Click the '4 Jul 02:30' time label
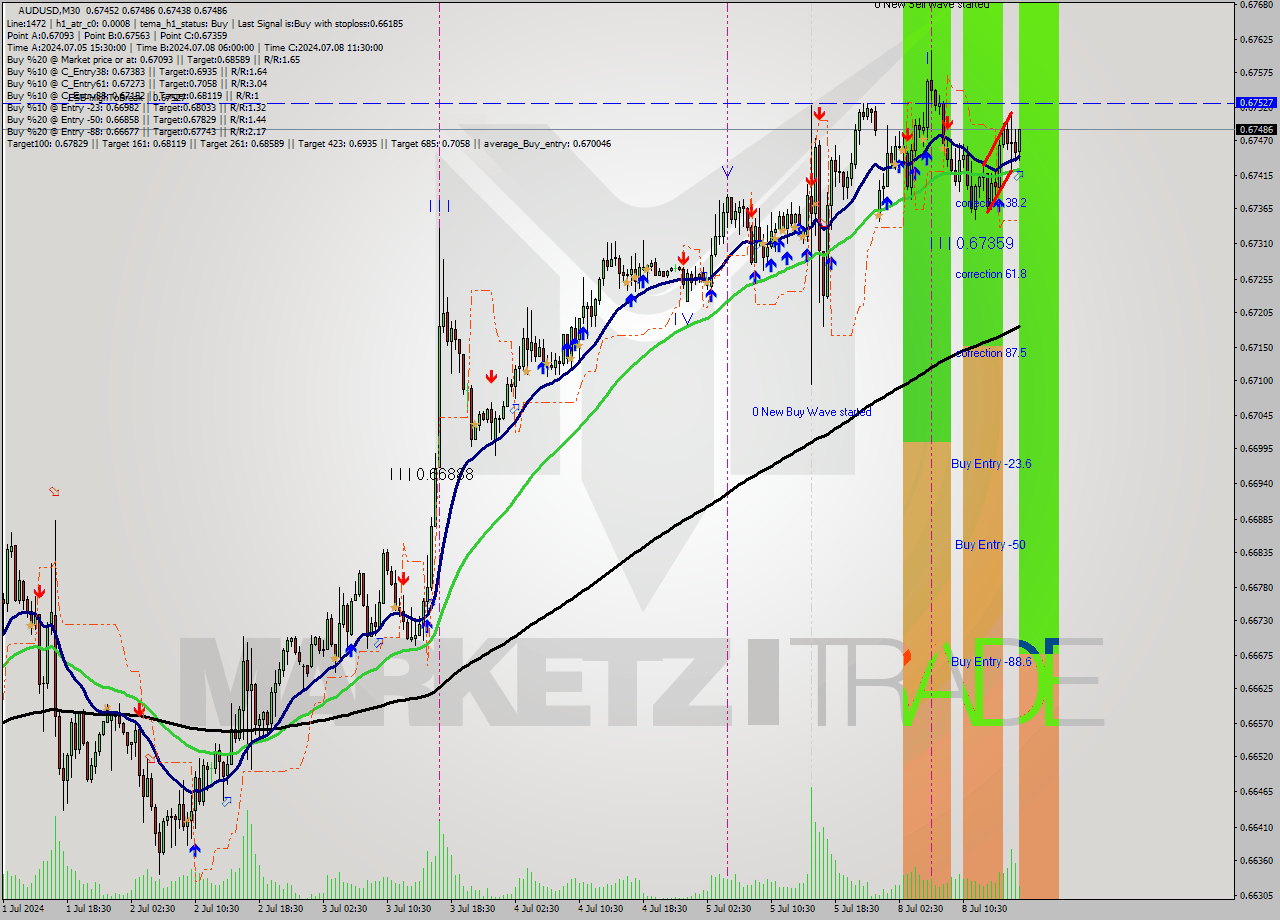The image size is (1280, 920). pos(535,909)
